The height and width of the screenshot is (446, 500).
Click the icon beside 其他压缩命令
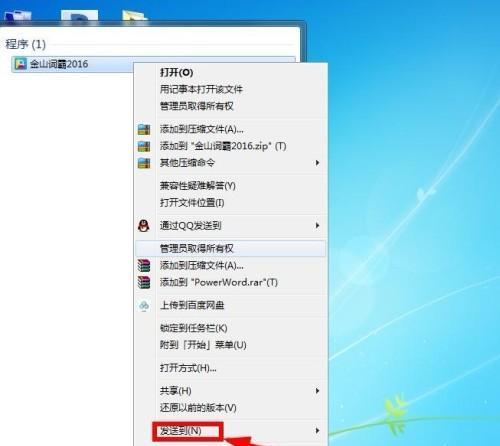coord(144,163)
